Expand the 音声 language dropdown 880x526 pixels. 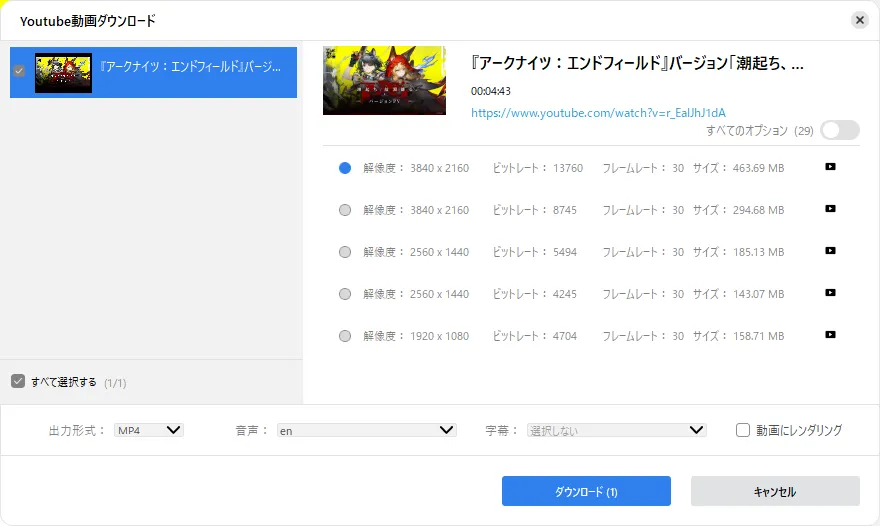(x=367, y=430)
